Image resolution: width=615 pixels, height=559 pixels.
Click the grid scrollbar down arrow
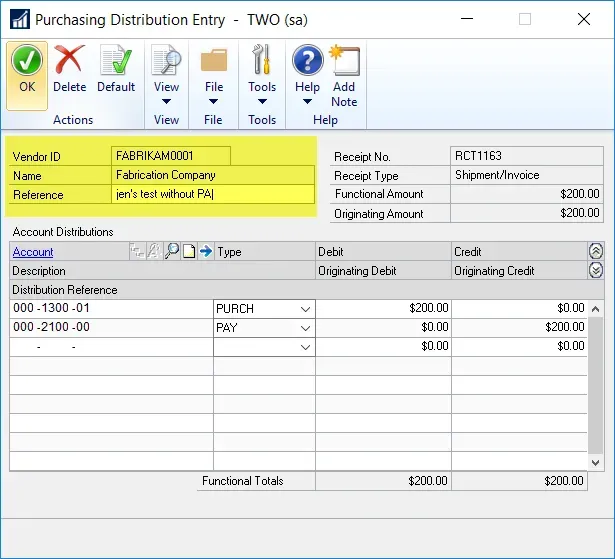(596, 463)
